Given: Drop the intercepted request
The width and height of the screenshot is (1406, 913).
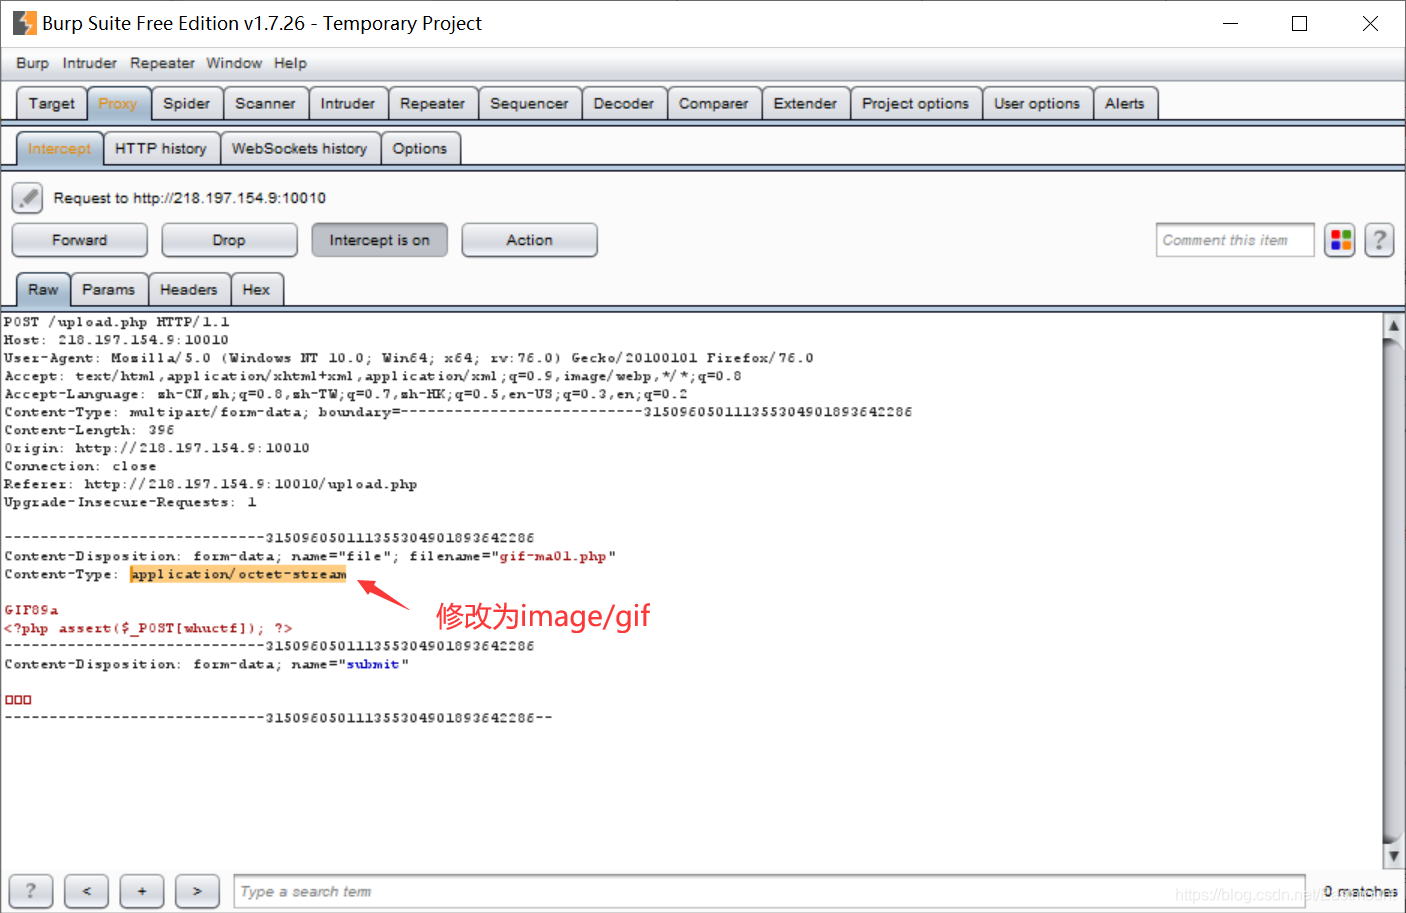Looking at the screenshot, I should click(x=229, y=240).
